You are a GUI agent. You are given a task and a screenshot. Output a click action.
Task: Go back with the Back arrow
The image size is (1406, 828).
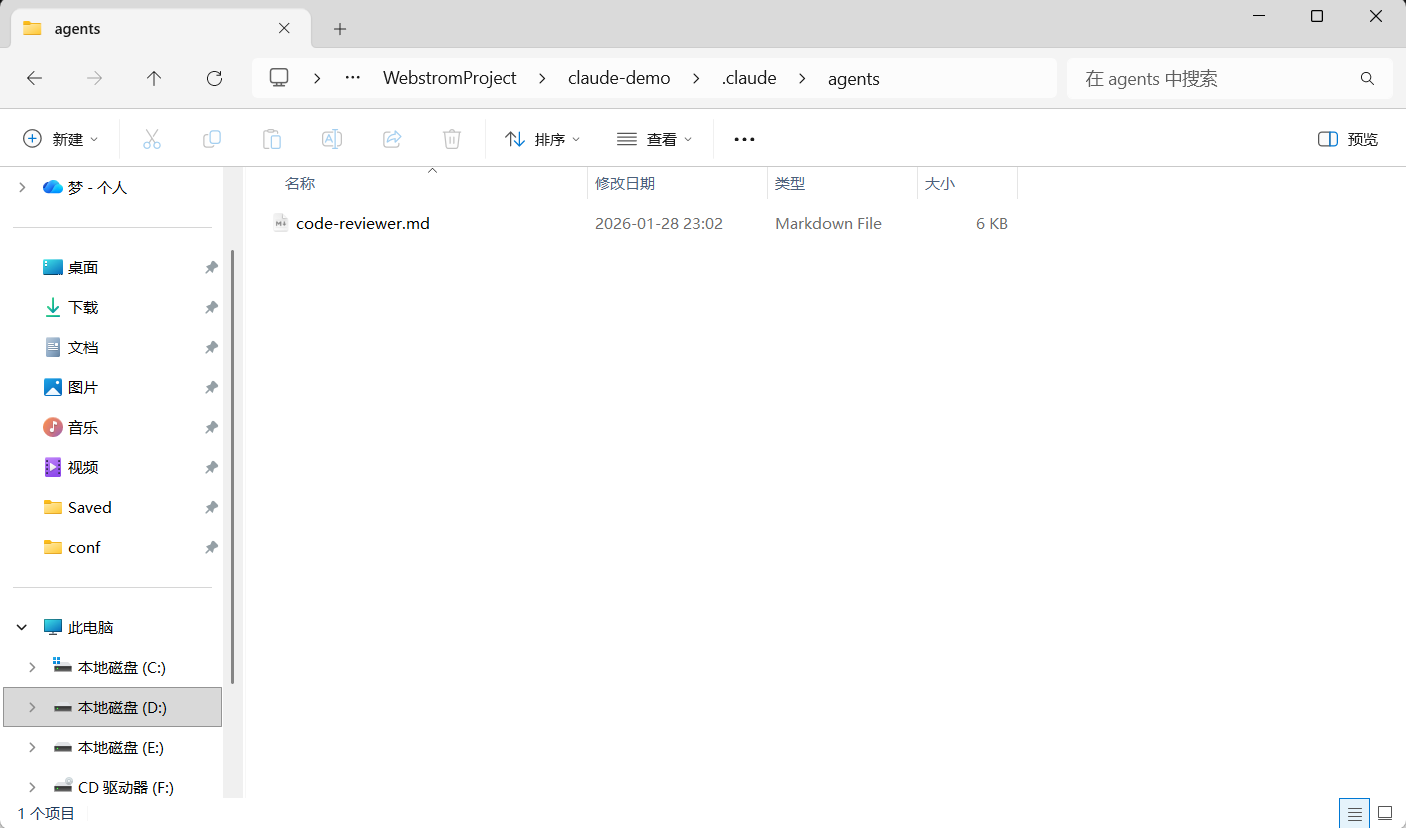(x=34, y=78)
